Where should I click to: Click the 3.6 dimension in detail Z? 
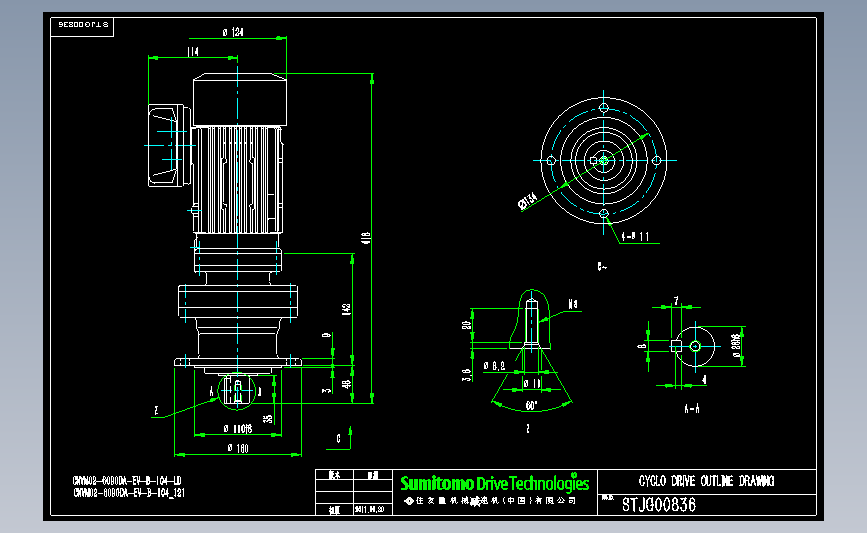point(467,375)
